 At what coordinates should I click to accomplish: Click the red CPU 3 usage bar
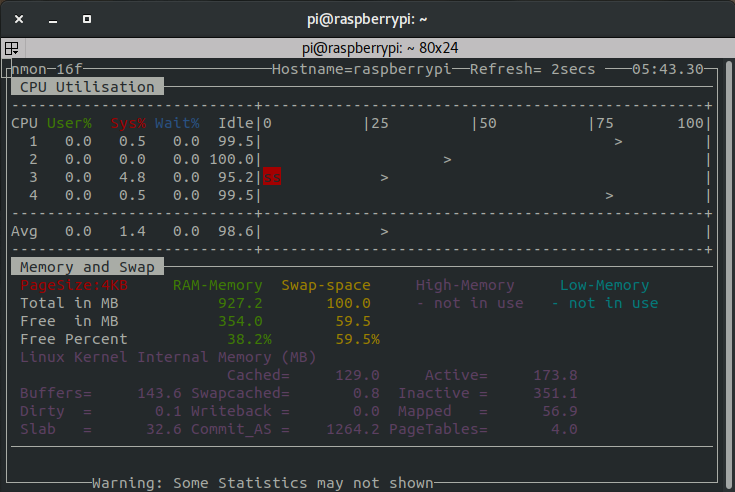tap(273, 178)
